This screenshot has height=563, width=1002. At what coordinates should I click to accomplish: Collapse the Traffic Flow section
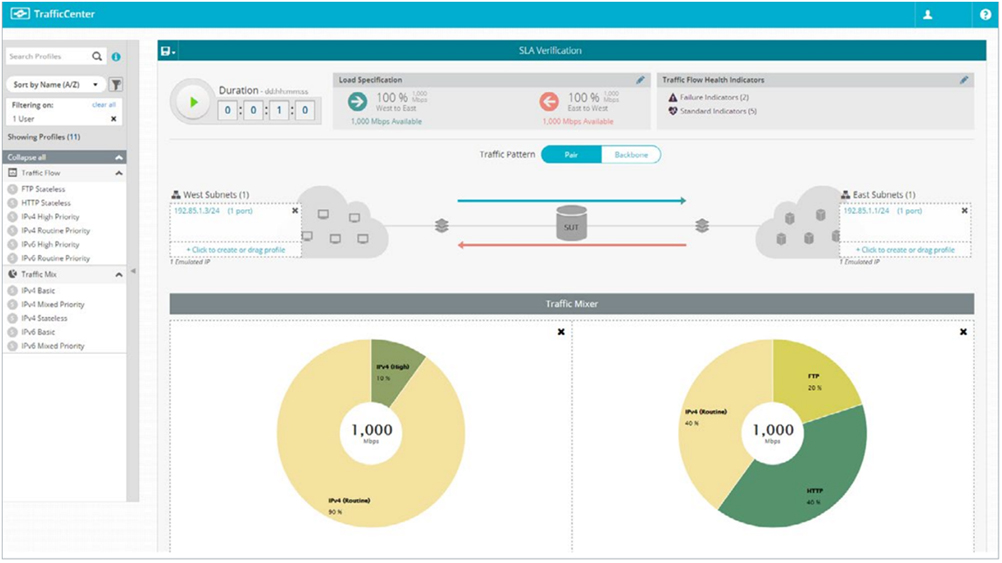coord(120,173)
